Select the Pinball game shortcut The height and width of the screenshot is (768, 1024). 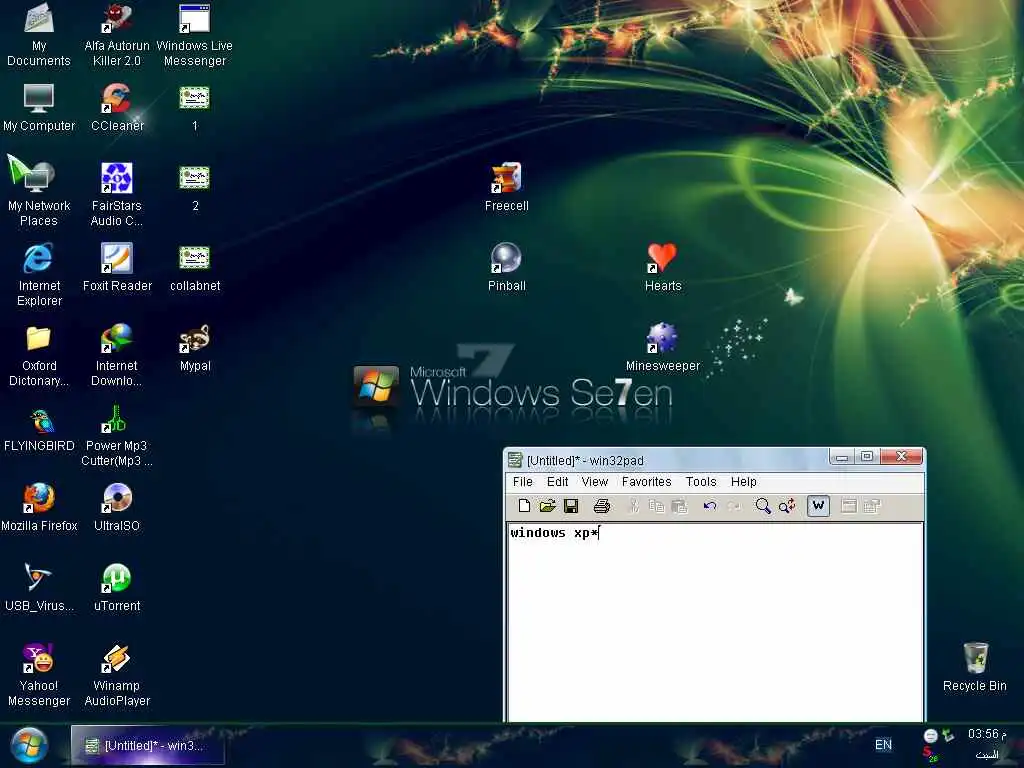(507, 268)
